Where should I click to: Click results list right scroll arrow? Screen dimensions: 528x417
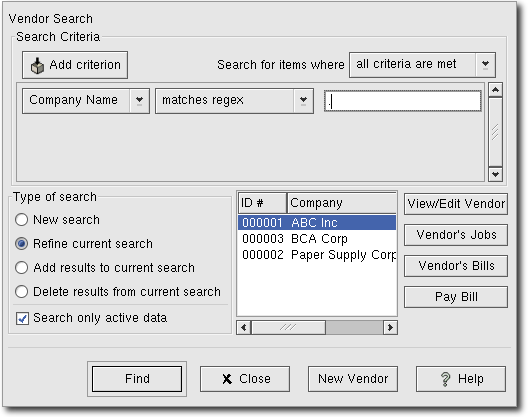click(x=390, y=327)
